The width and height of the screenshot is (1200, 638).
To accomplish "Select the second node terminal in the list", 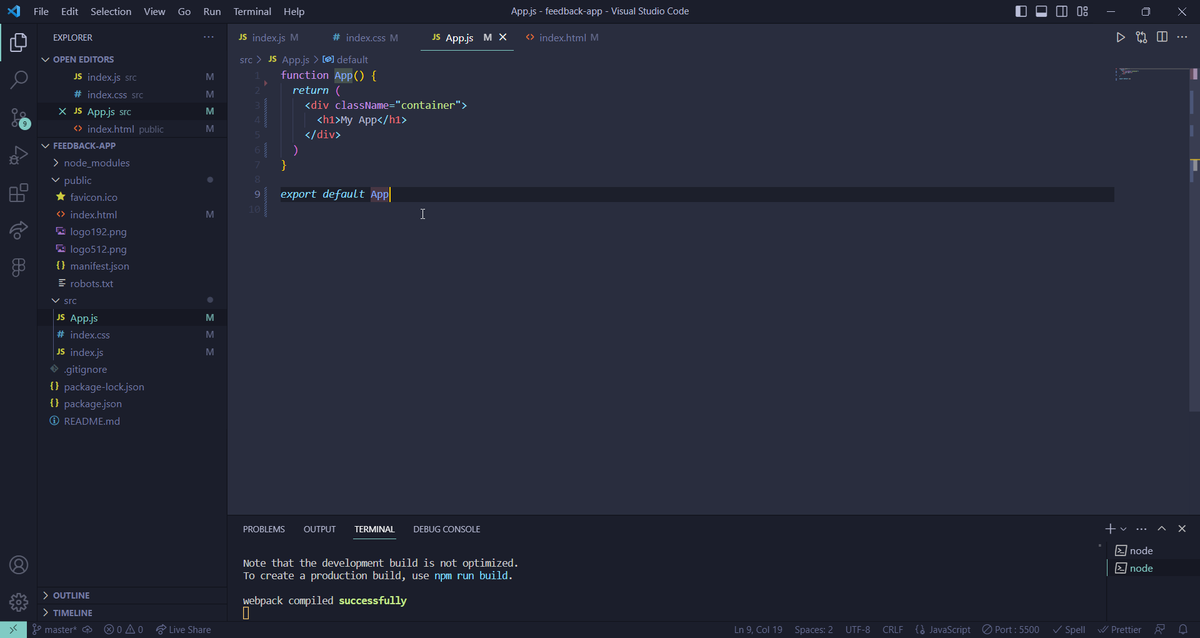I will [1140, 567].
